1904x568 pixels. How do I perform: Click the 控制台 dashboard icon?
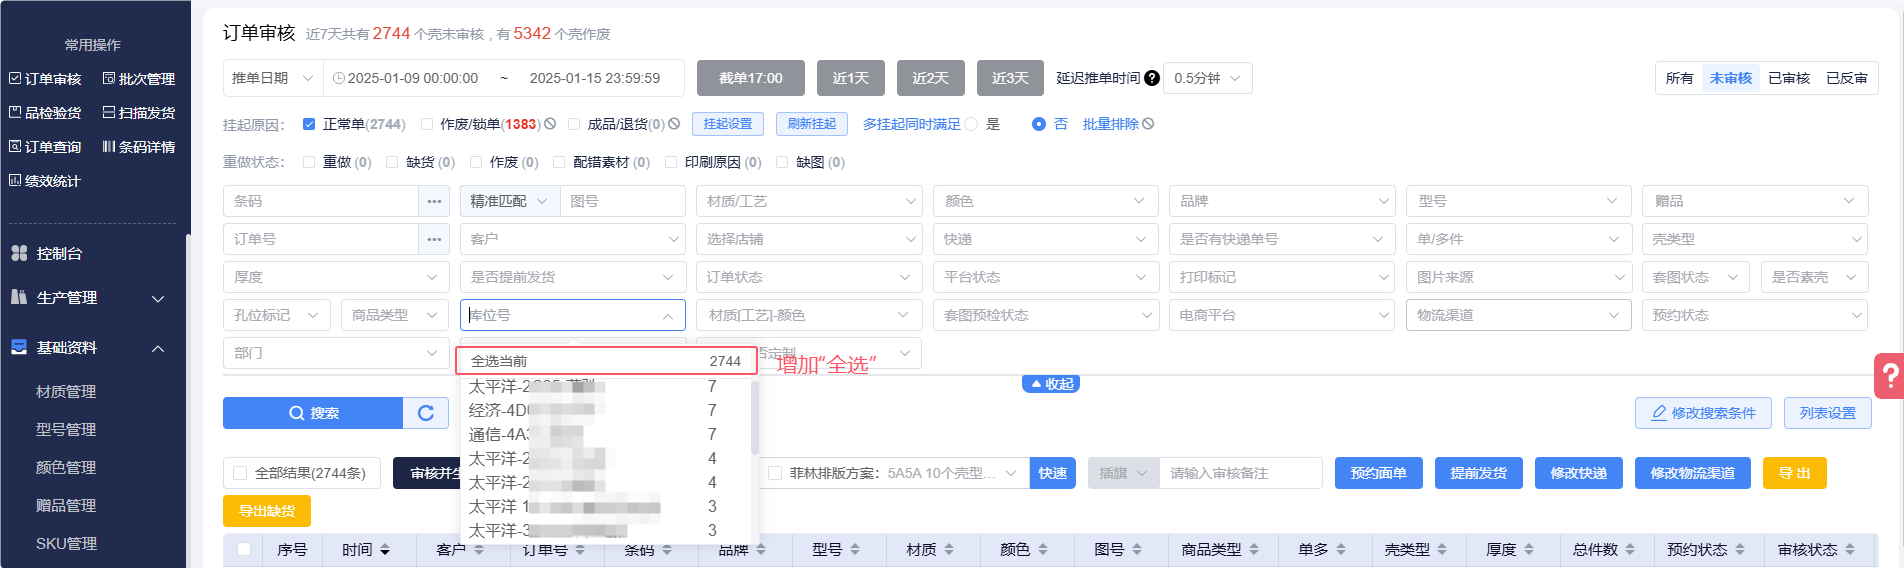point(18,253)
